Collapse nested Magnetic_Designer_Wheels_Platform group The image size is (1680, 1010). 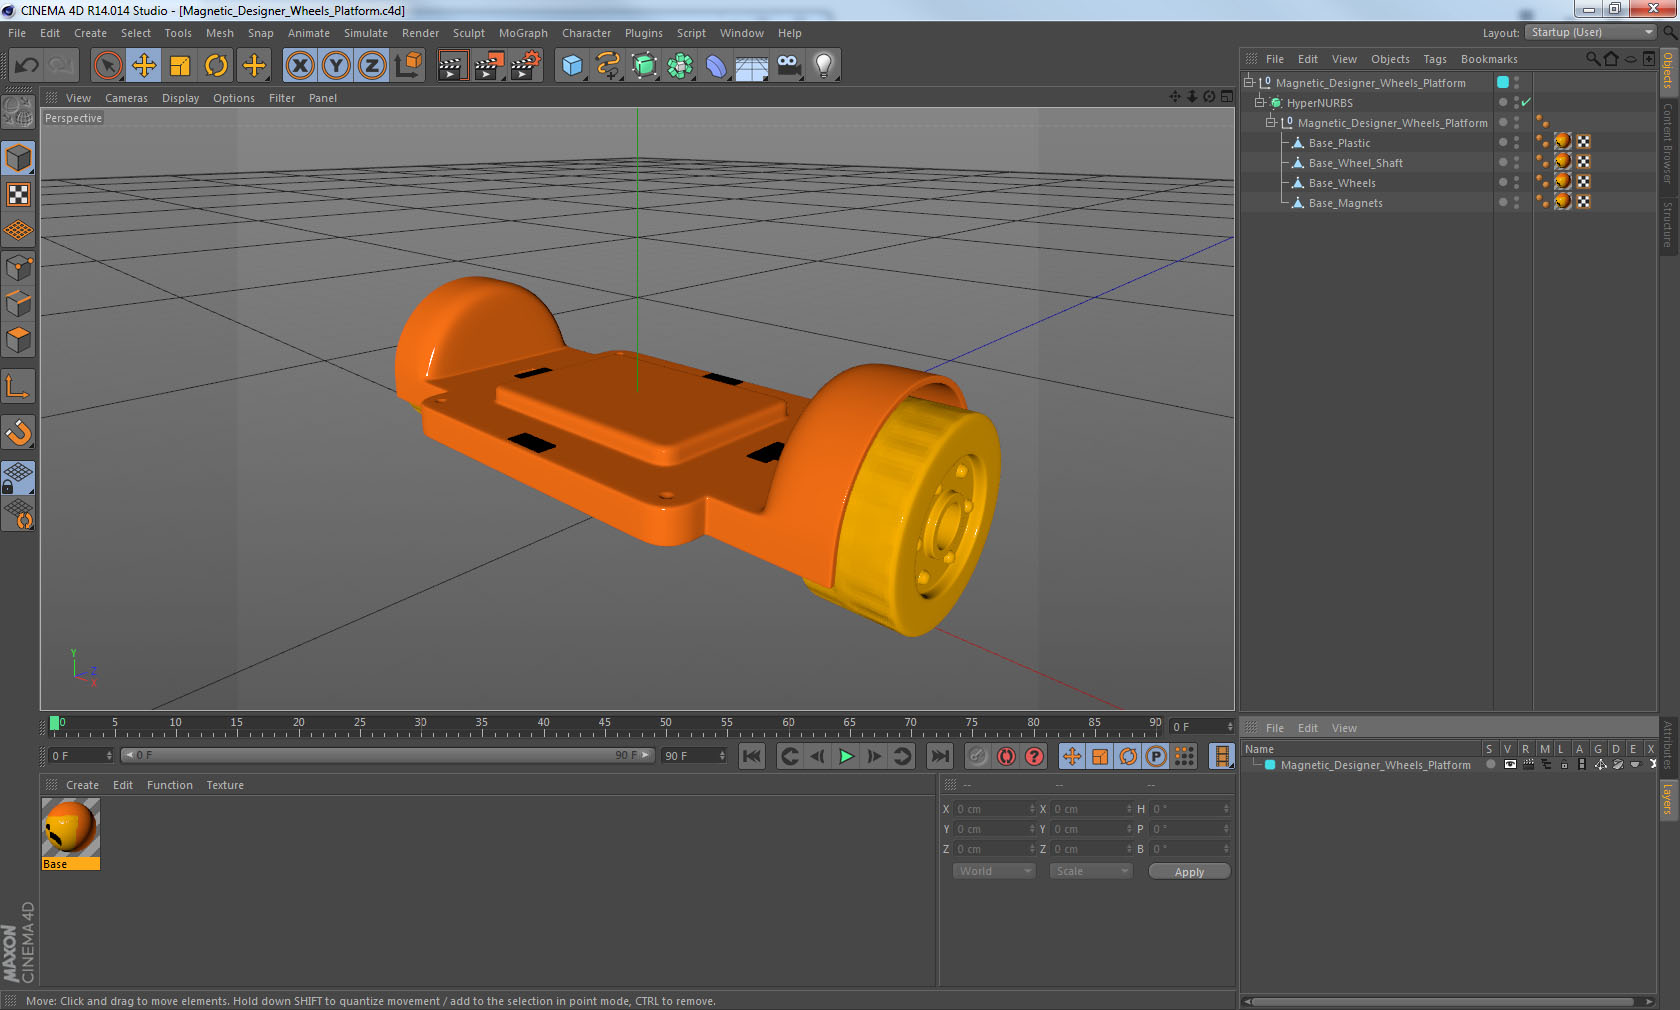pyautogui.click(x=1271, y=123)
